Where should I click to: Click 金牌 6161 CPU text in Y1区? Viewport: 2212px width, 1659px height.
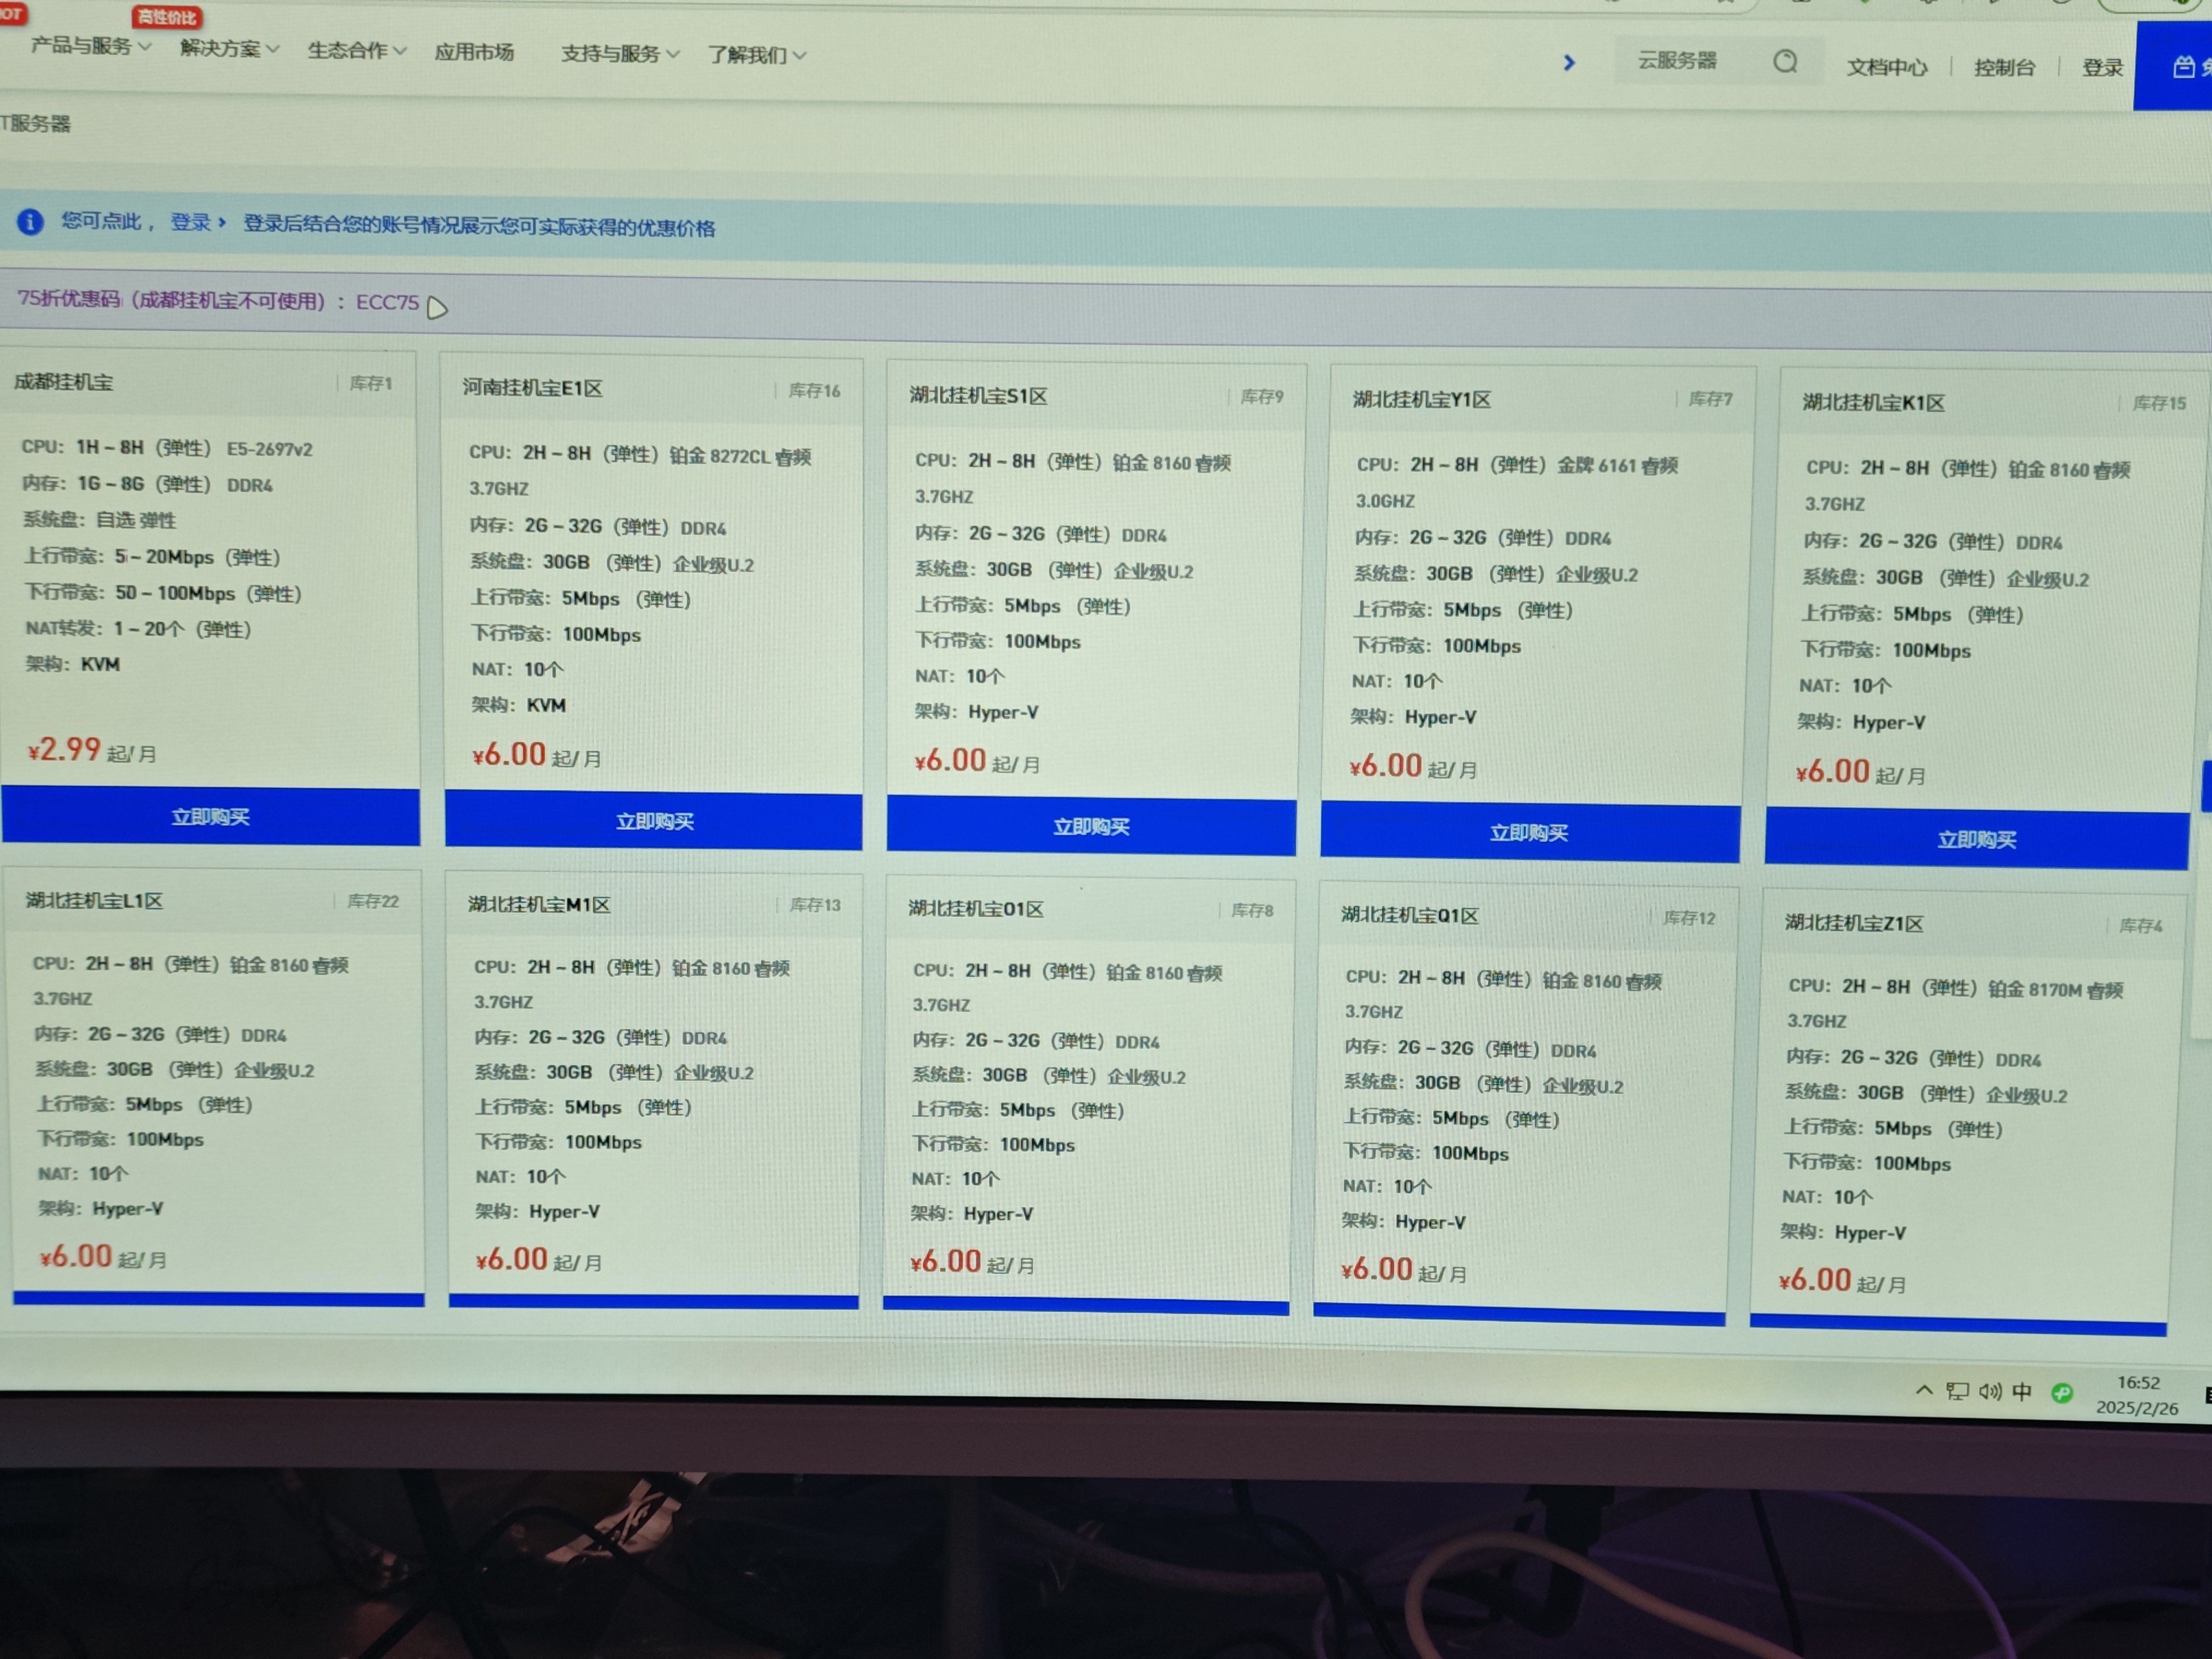(1617, 466)
